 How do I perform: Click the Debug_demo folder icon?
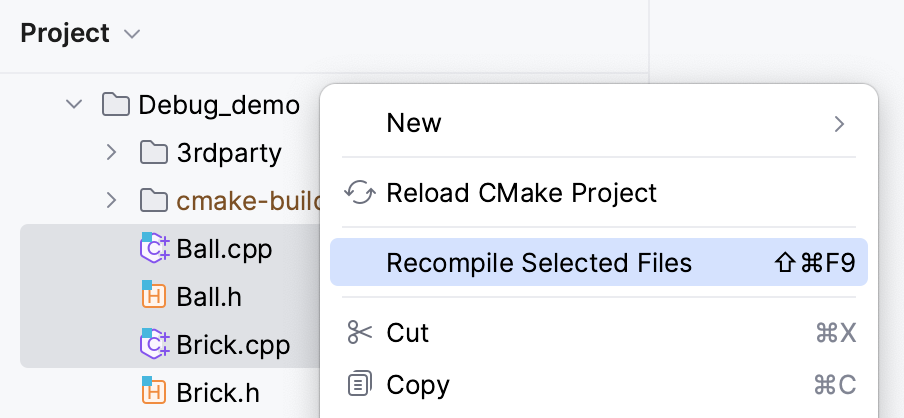(116, 105)
